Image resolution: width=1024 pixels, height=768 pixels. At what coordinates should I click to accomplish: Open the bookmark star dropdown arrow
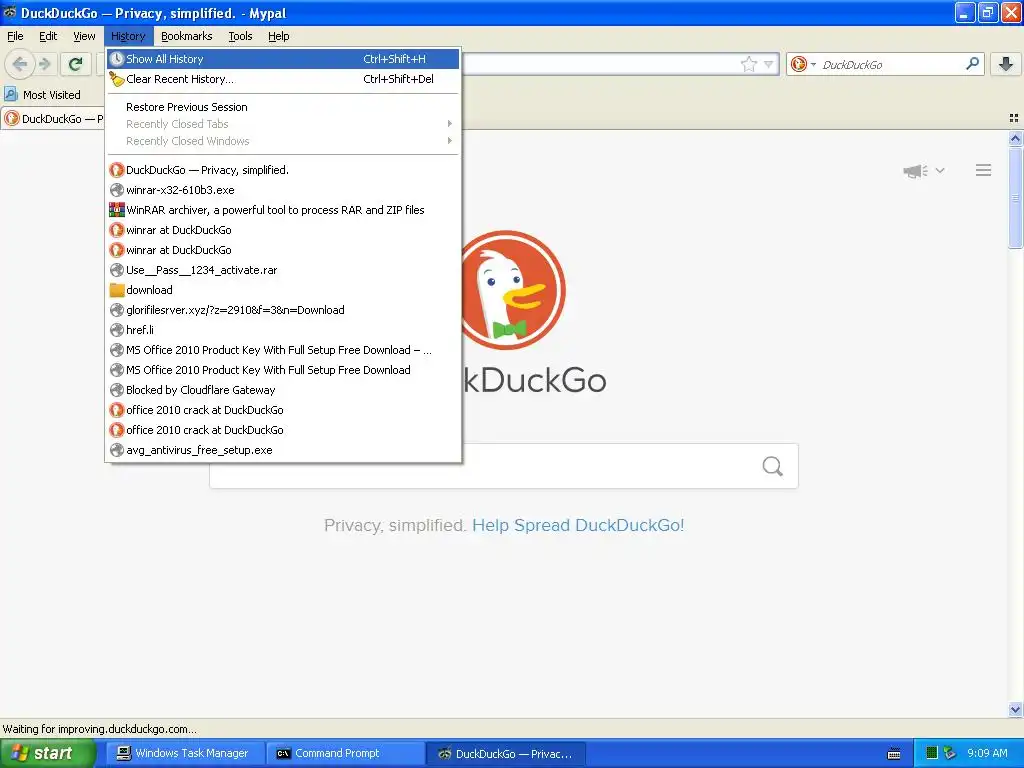coord(769,64)
